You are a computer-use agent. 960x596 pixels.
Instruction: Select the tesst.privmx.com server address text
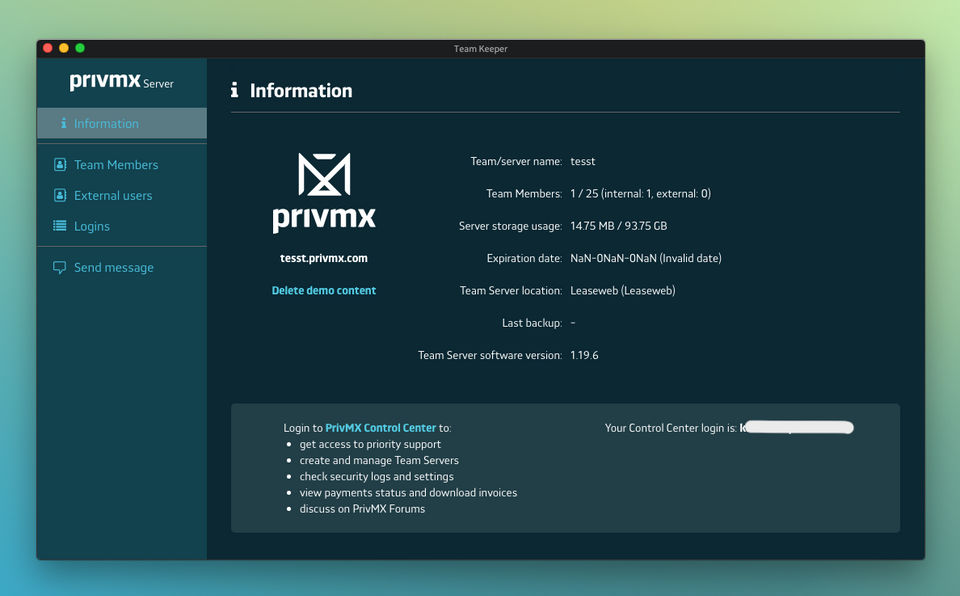[x=324, y=258]
